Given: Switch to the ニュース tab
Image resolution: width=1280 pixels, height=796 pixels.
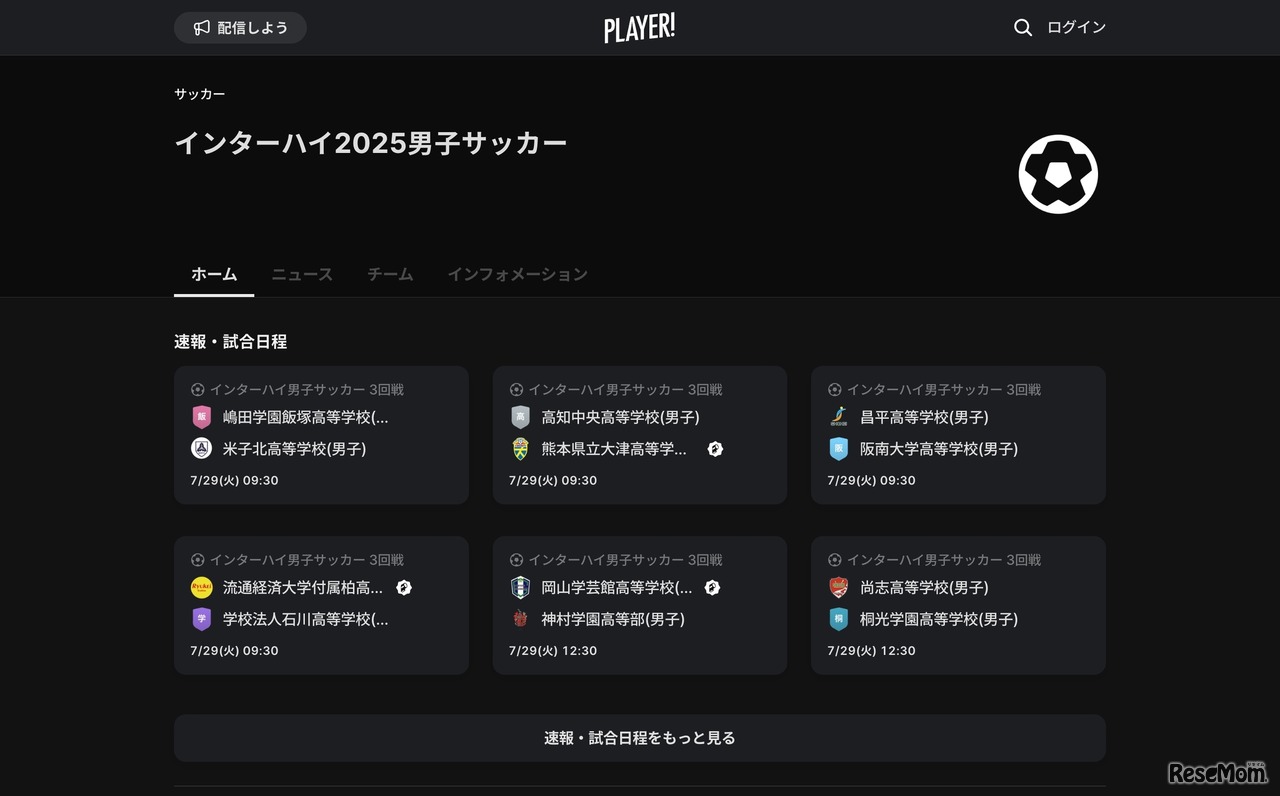Looking at the screenshot, I should 301,274.
